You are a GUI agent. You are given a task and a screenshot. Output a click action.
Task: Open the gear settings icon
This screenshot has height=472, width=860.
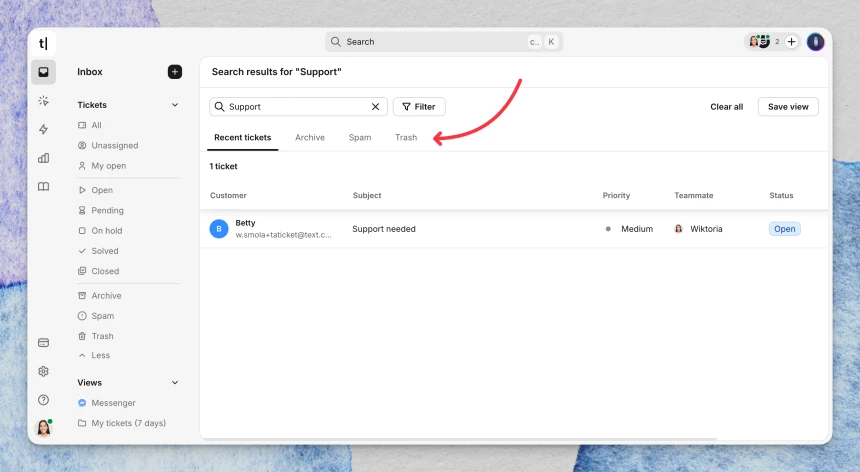click(43, 371)
